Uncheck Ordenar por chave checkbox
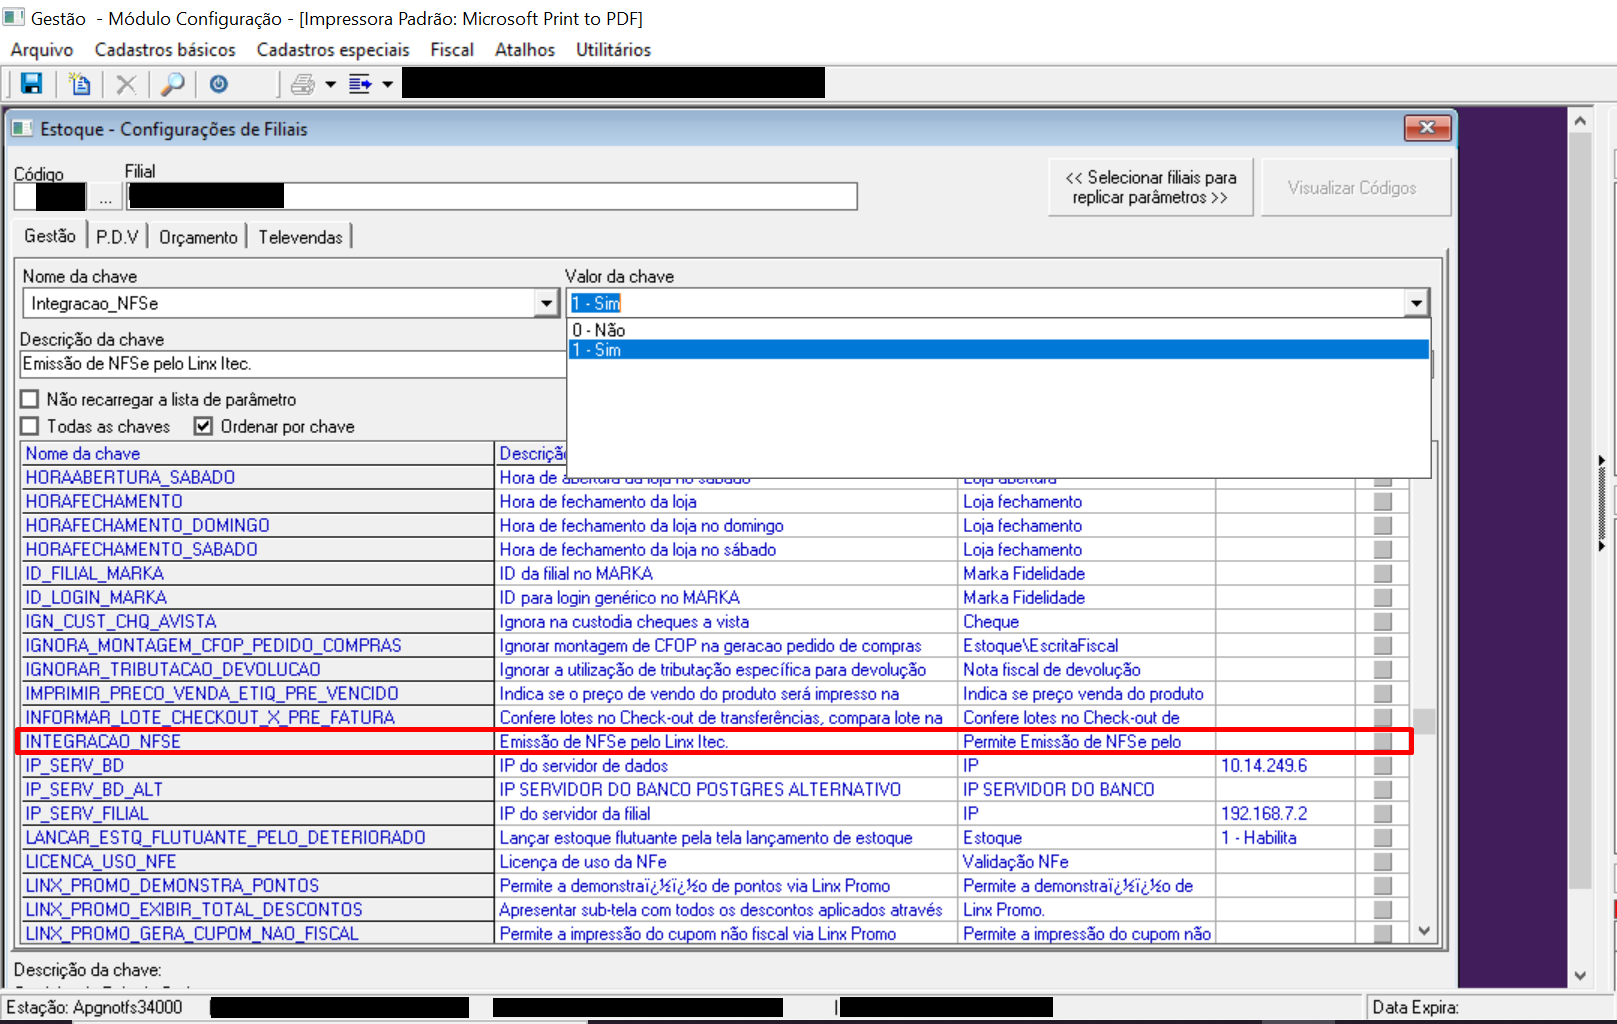The width and height of the screenshot is (1617, 1024). [204, 426]
